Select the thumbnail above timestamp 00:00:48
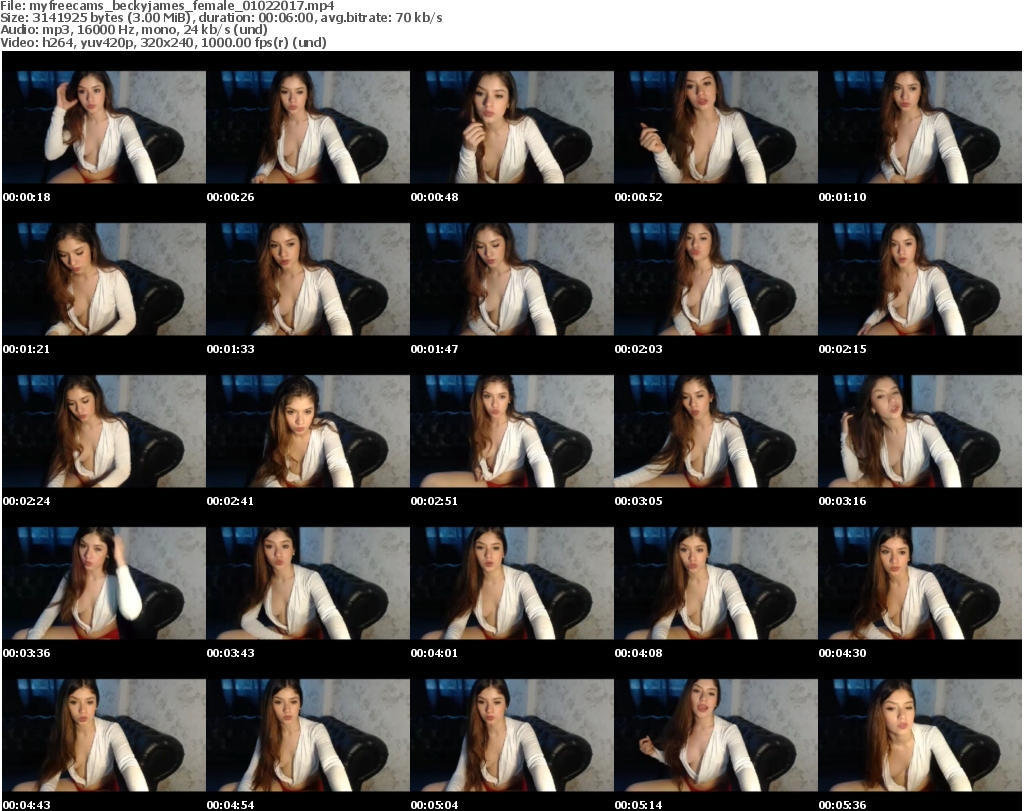 coord(512,127)
